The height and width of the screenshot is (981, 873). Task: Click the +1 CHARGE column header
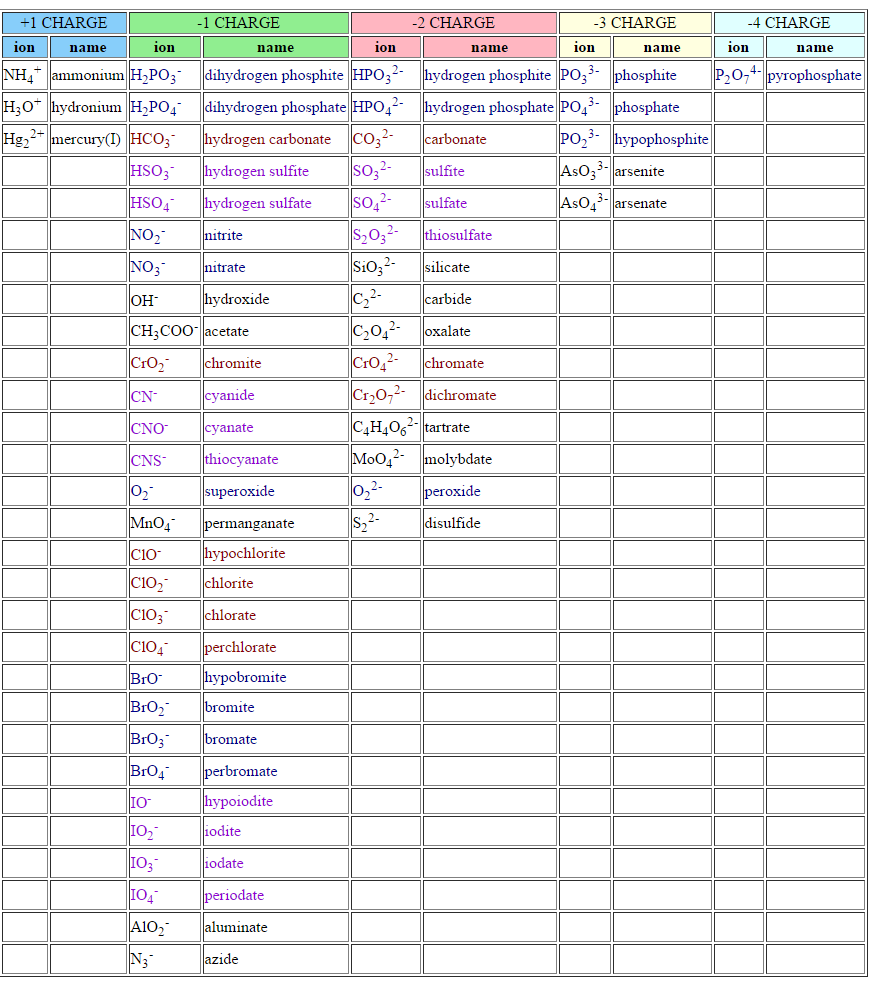[64, 22]
